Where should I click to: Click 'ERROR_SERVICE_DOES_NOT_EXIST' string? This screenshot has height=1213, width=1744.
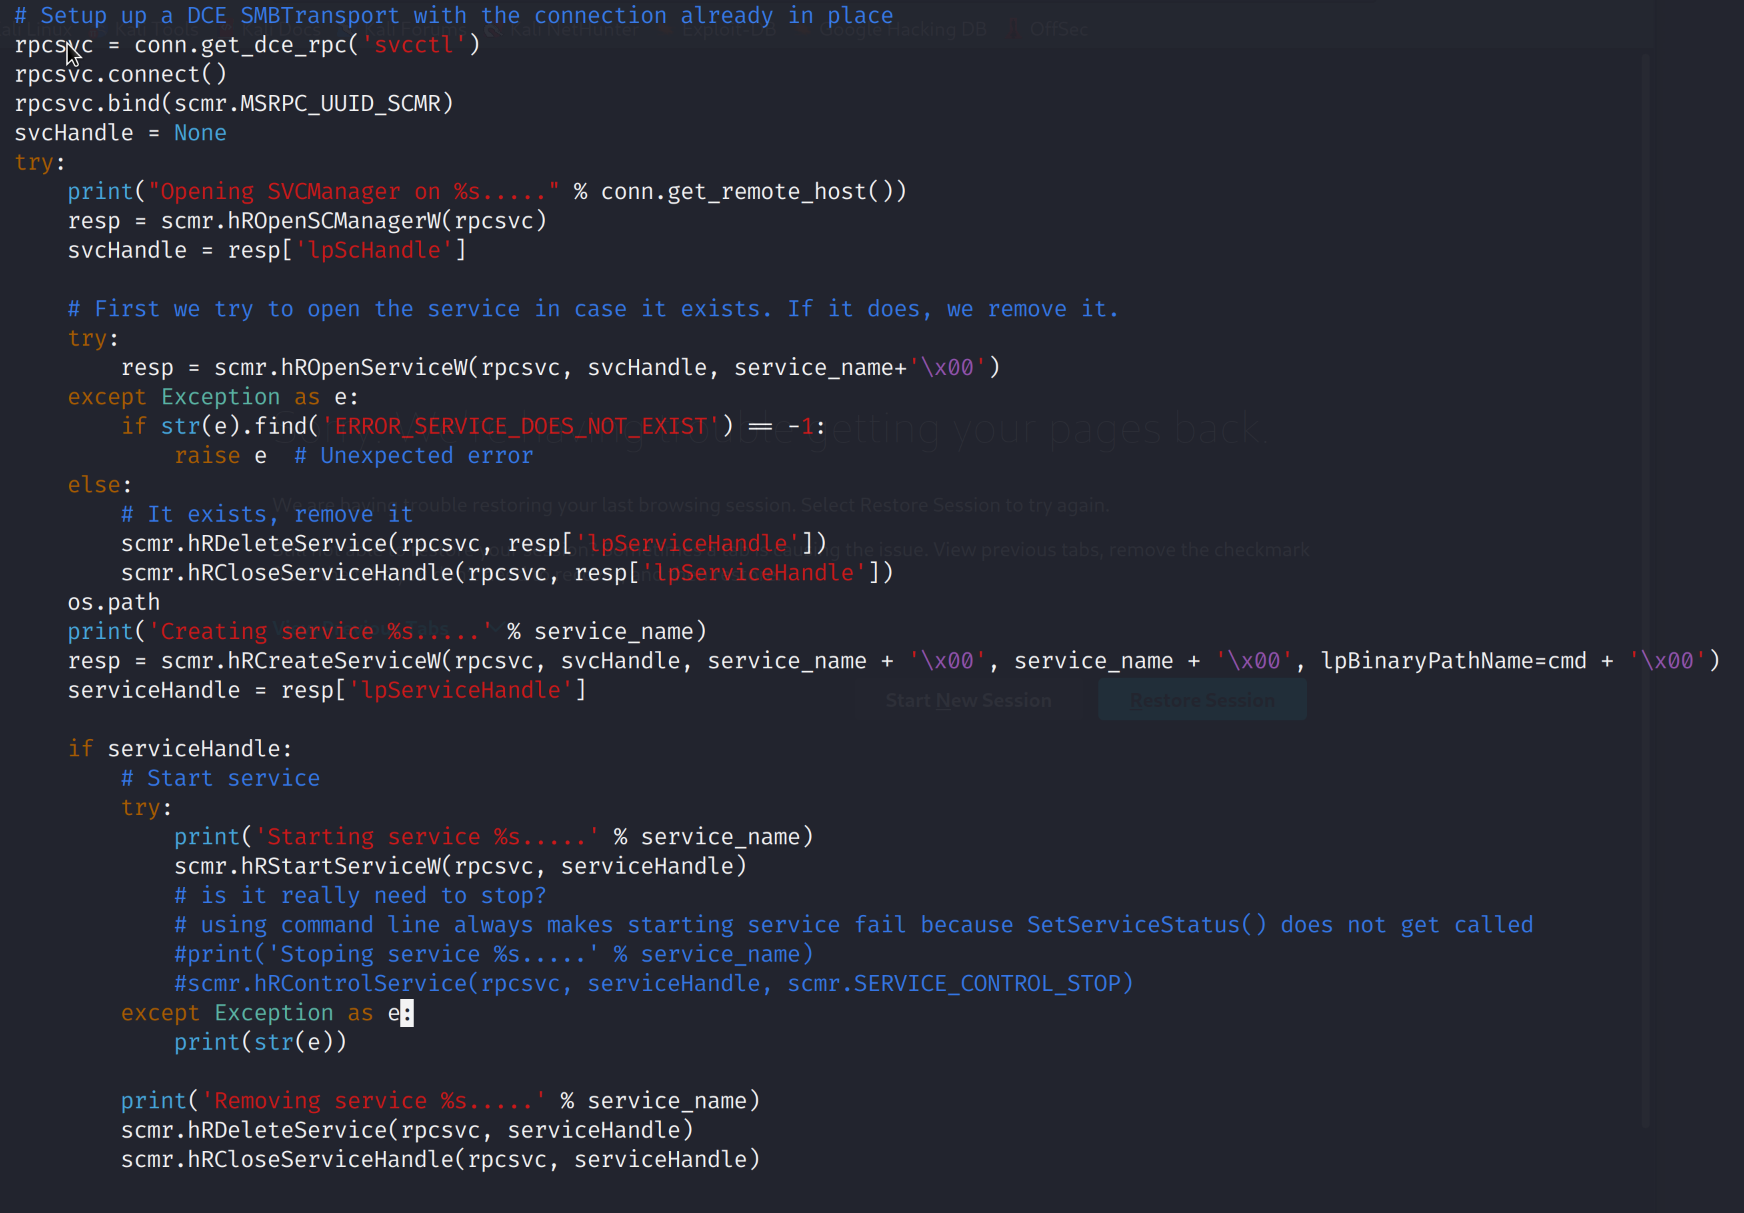click(x=520, y=427)
